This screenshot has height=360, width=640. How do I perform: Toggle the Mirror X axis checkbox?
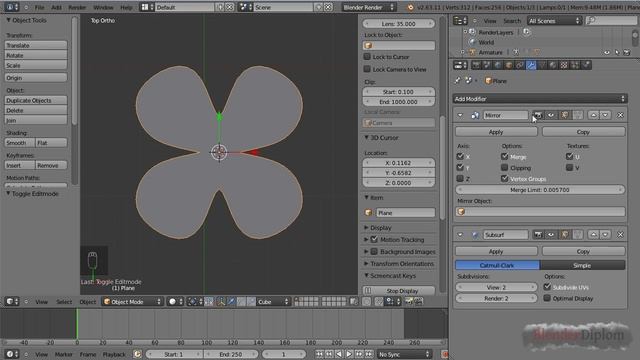tap(460, 156)
